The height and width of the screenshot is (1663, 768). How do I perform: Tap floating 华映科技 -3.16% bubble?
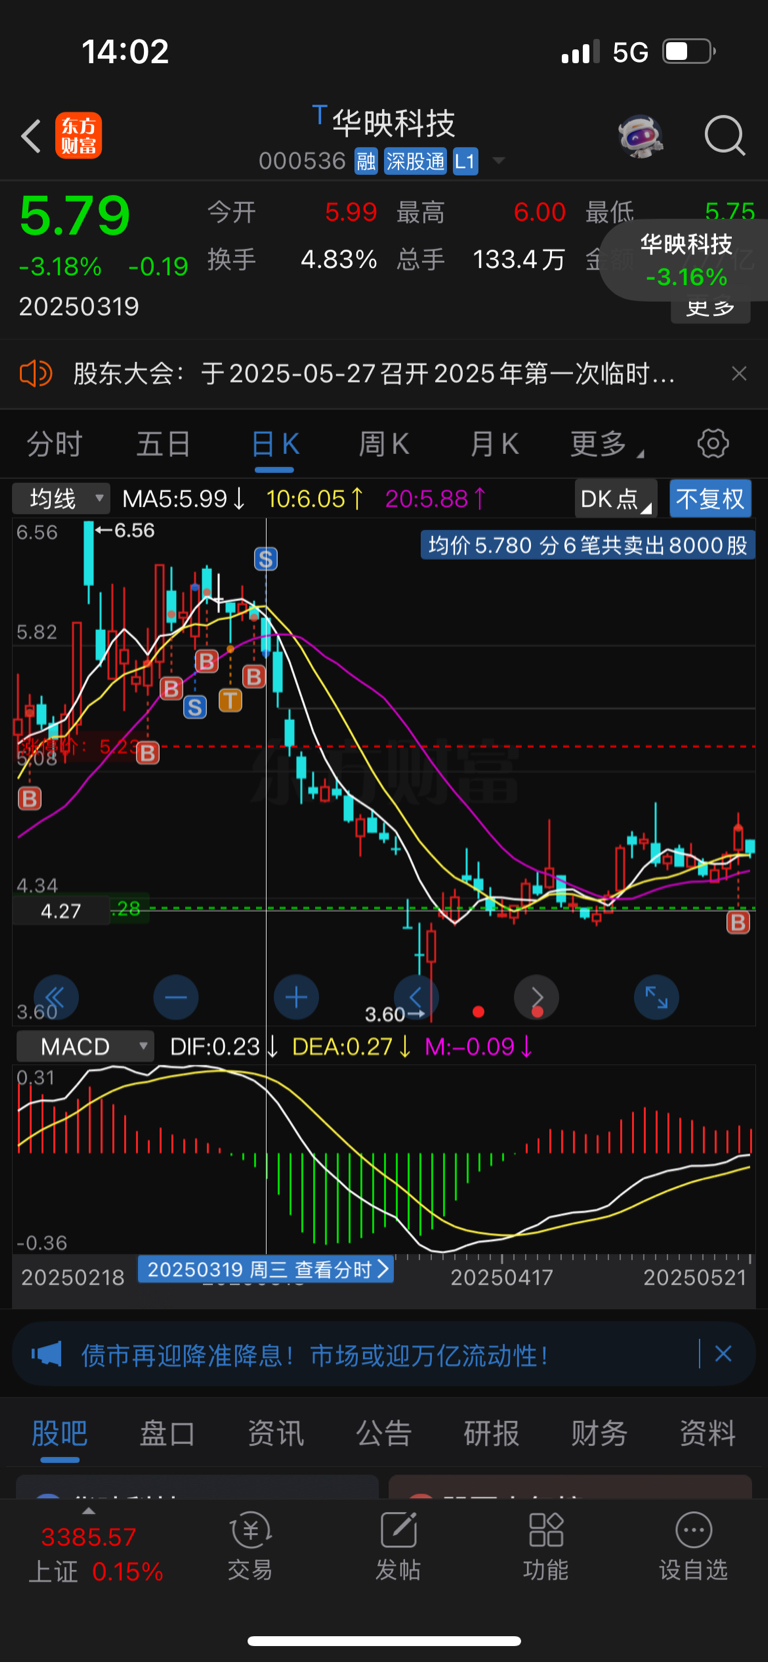tap(686, 260)
